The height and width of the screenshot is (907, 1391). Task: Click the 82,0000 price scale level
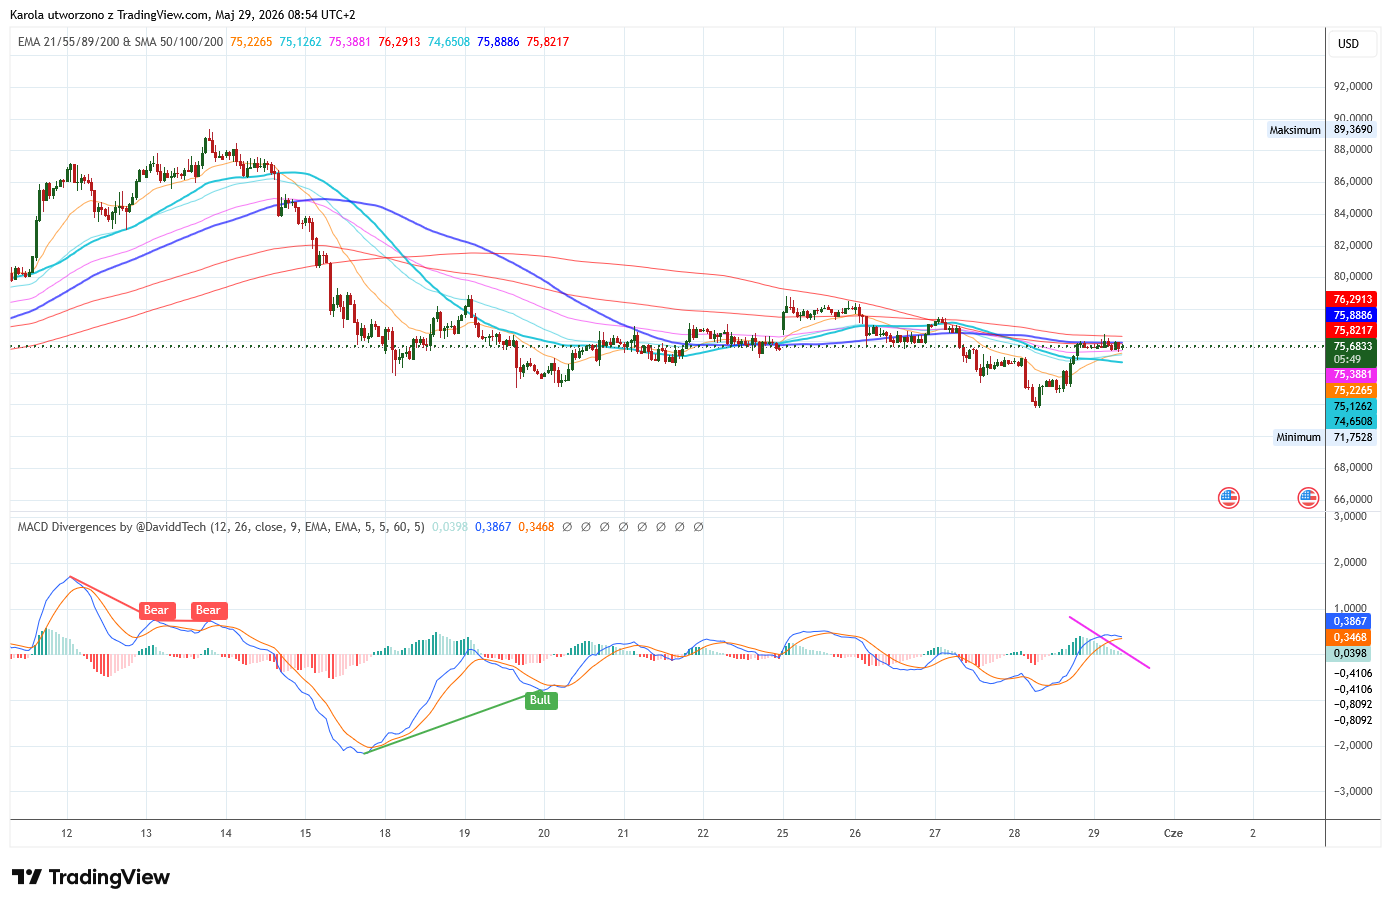(x=1353, y=245)
